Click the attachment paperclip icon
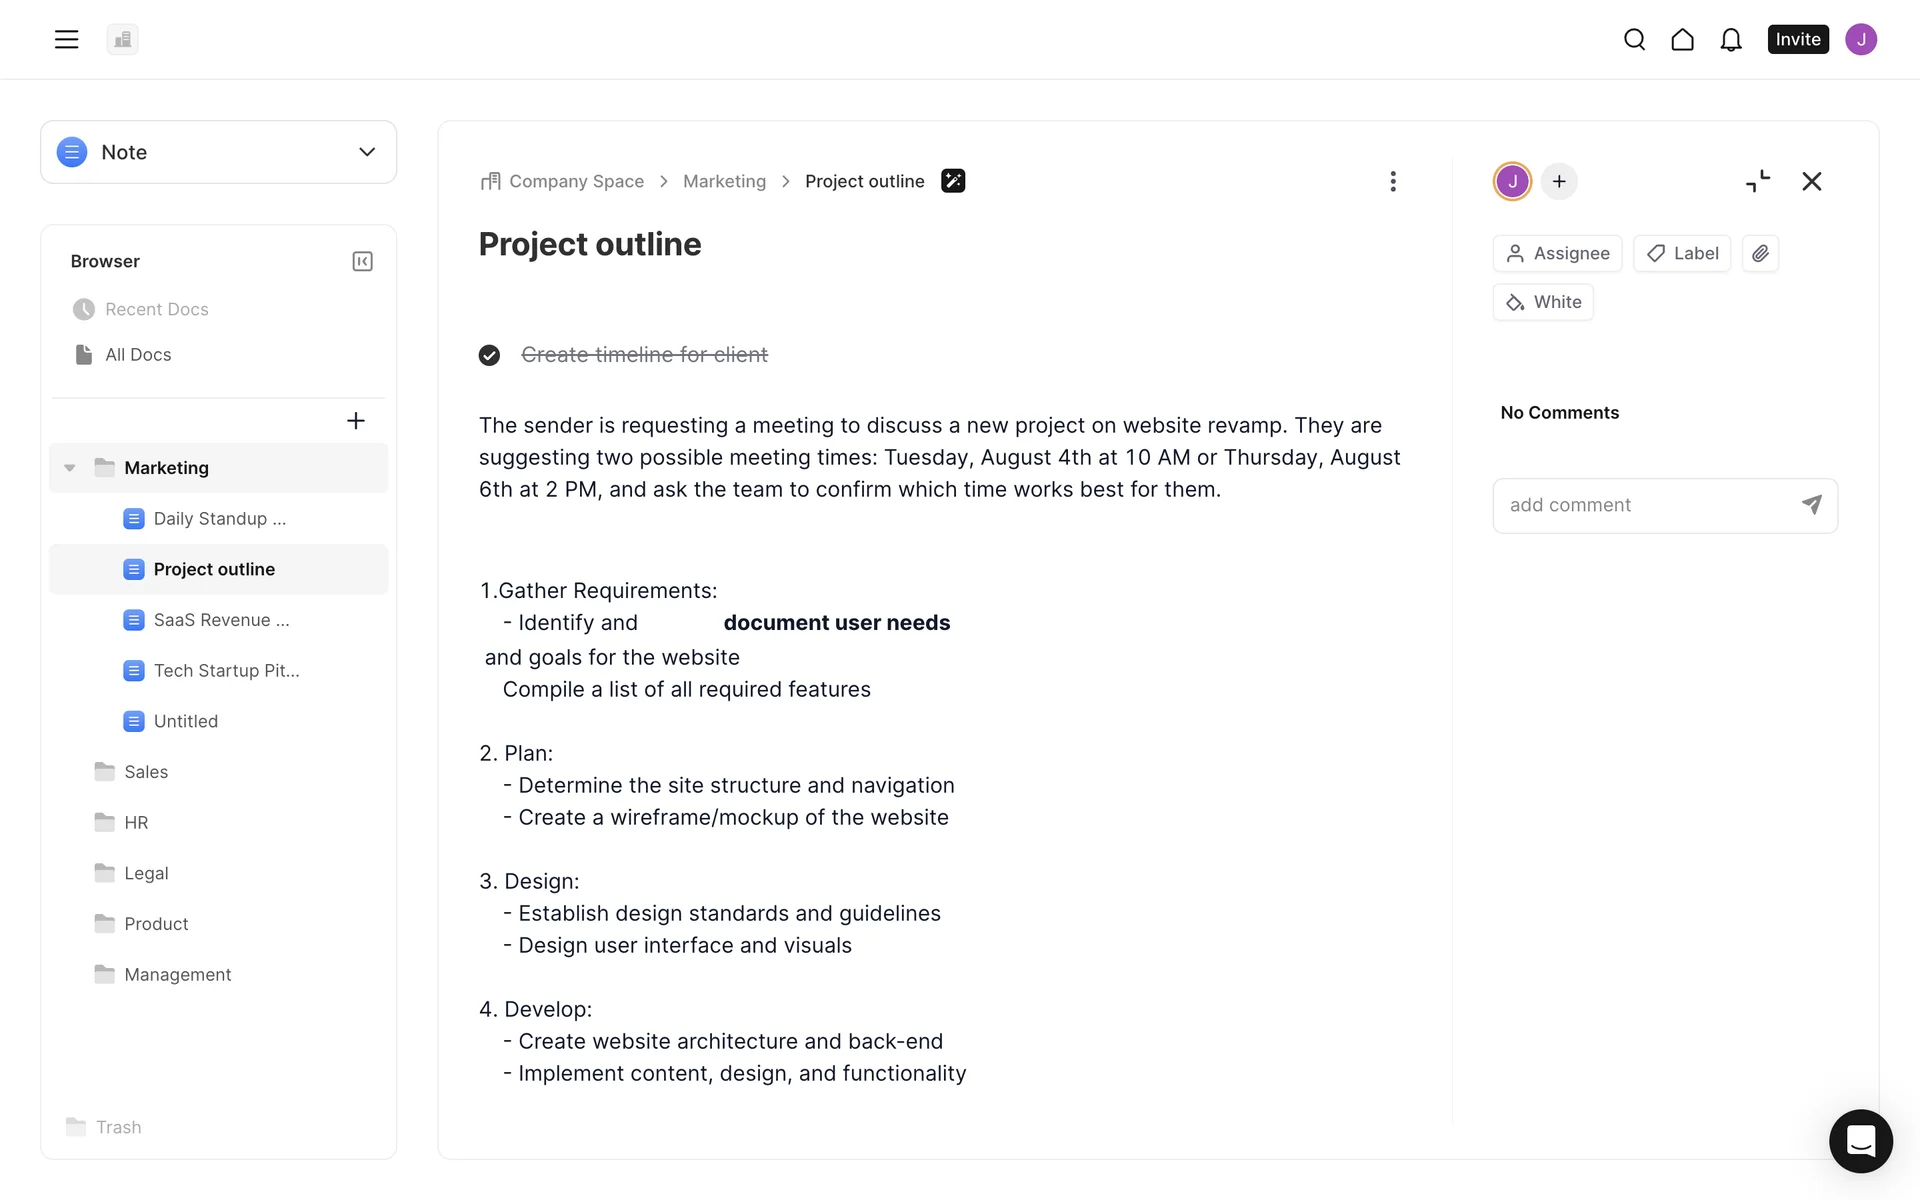Viewport: 1920px width, 1200px height. (1760, 254)
